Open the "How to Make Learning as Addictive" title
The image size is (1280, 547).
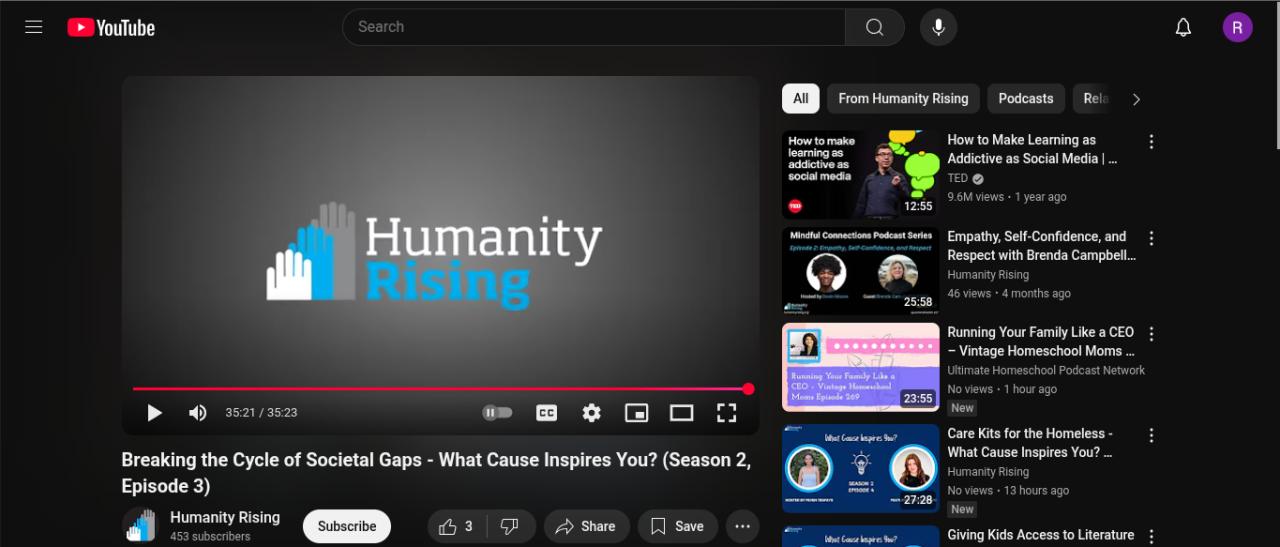click(x=1032, y=149)
